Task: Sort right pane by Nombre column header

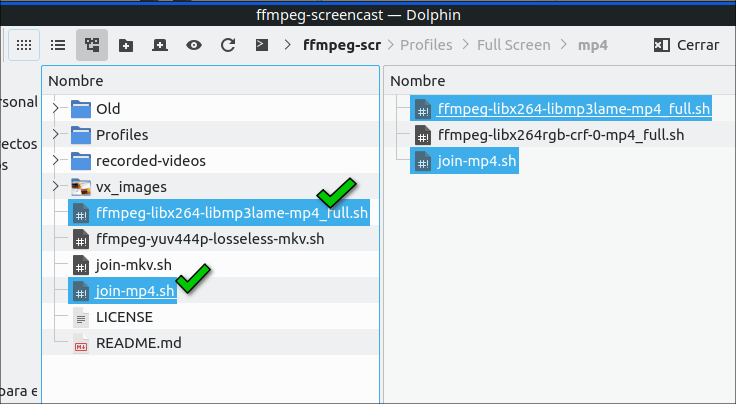Action: 560,81
